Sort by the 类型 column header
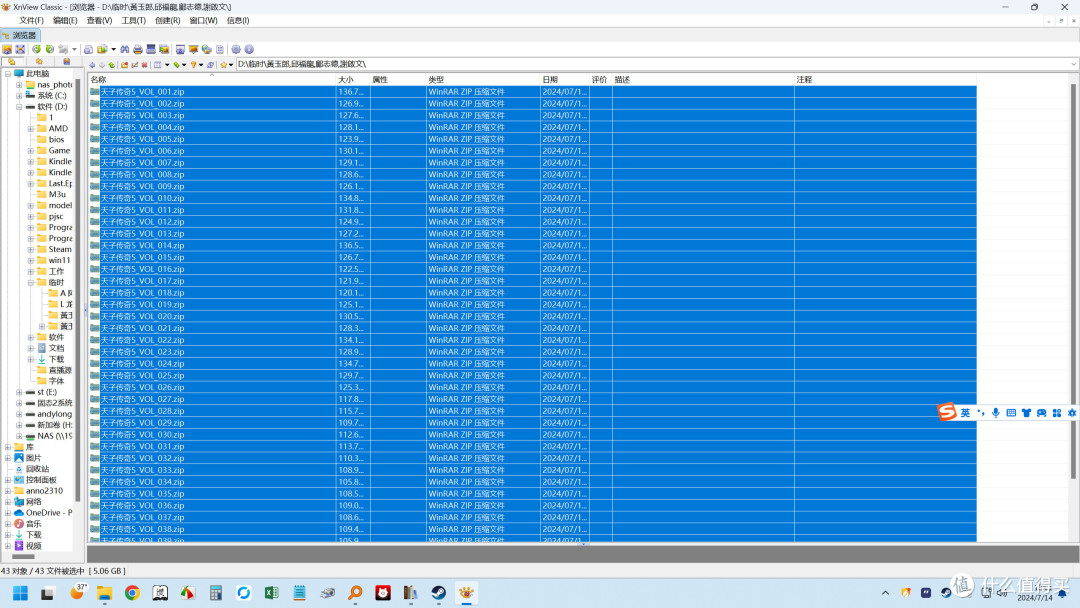The image size is (1080, 608). (x=482, y=80)
